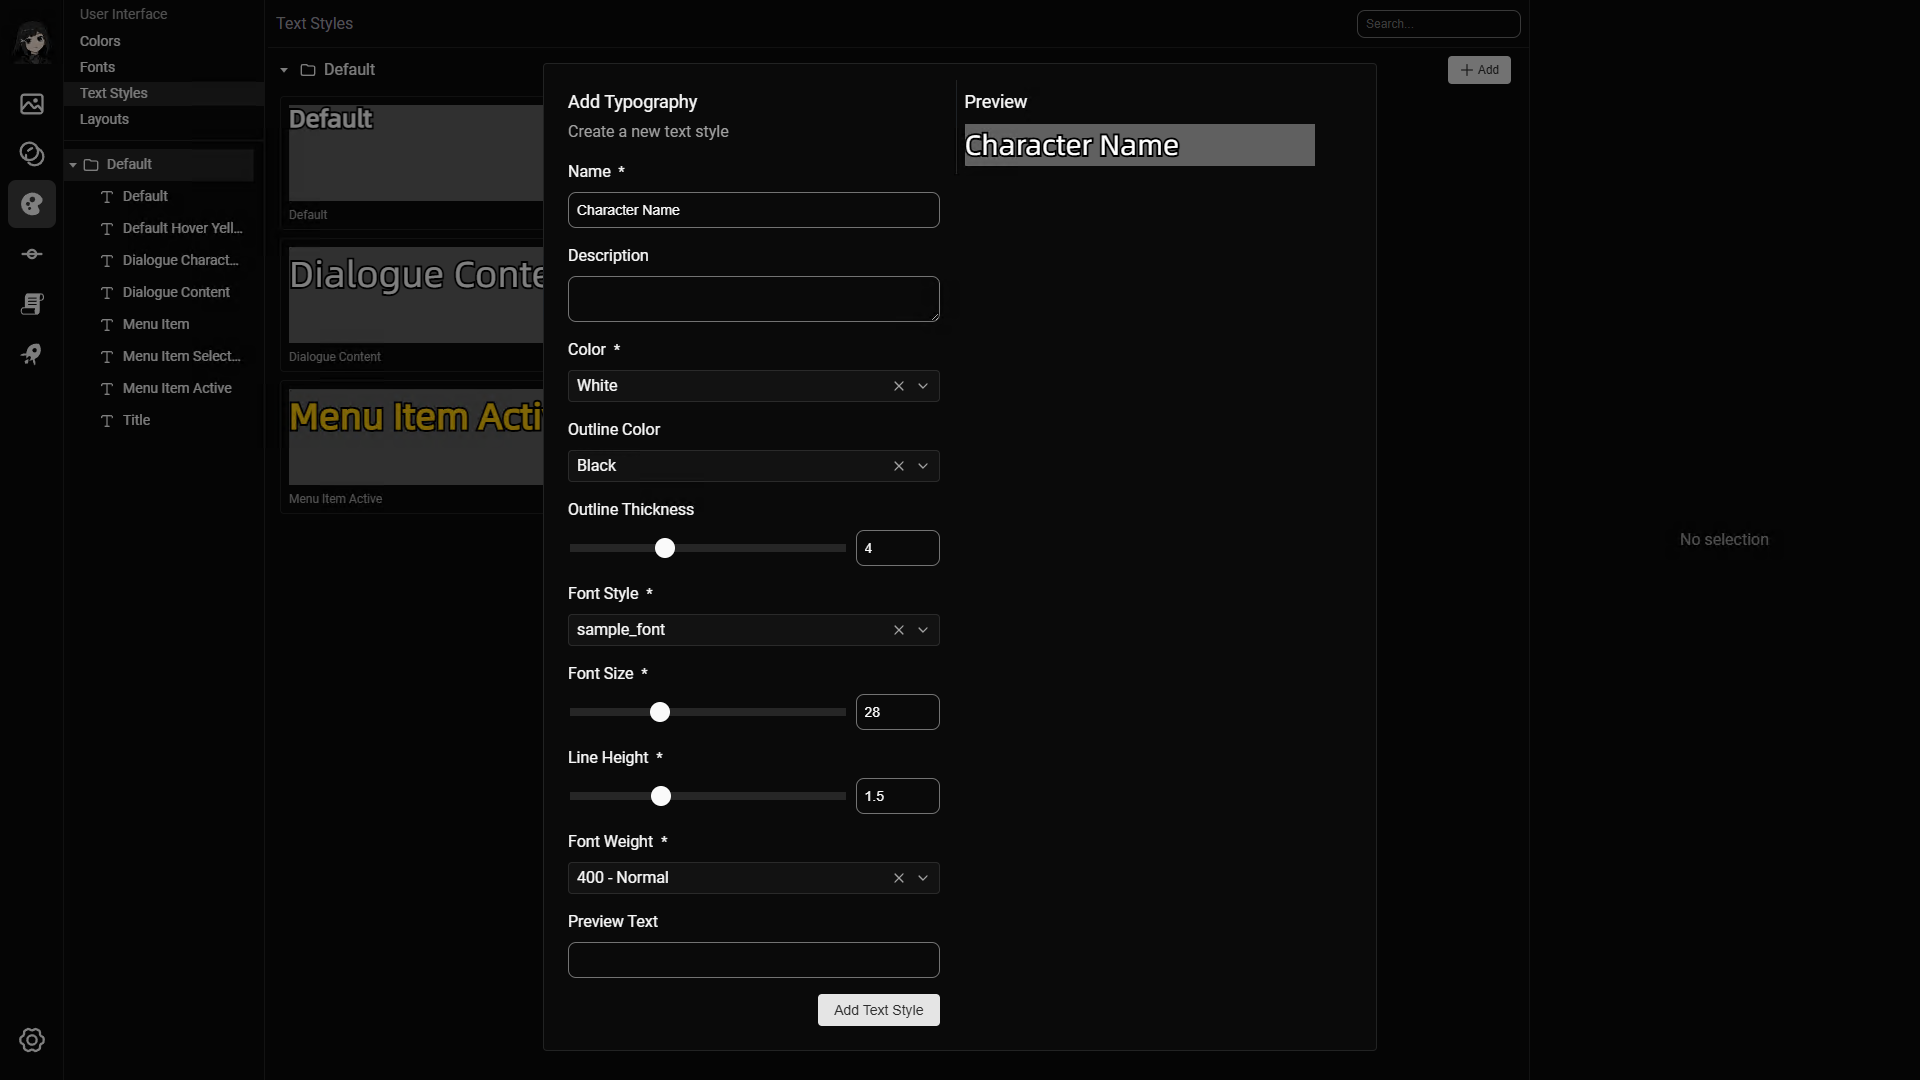Click the clock sidebar icon
Screen dimensions: 1920x1080
coord(32,154)
